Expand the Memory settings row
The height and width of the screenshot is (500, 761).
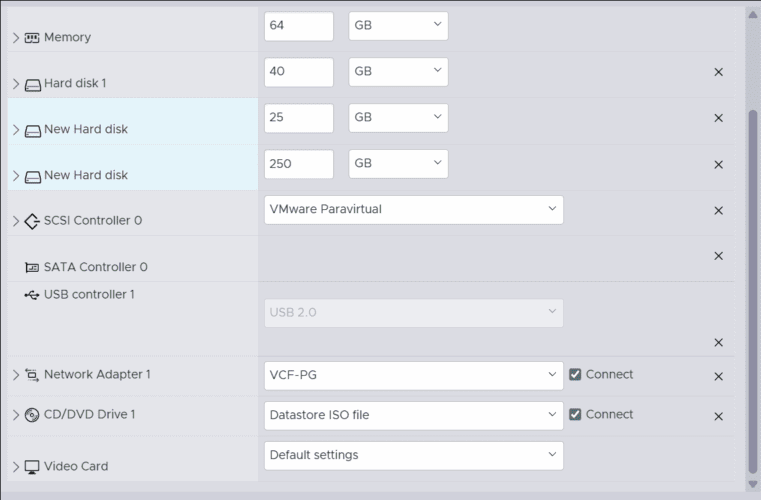pos(16,38)
